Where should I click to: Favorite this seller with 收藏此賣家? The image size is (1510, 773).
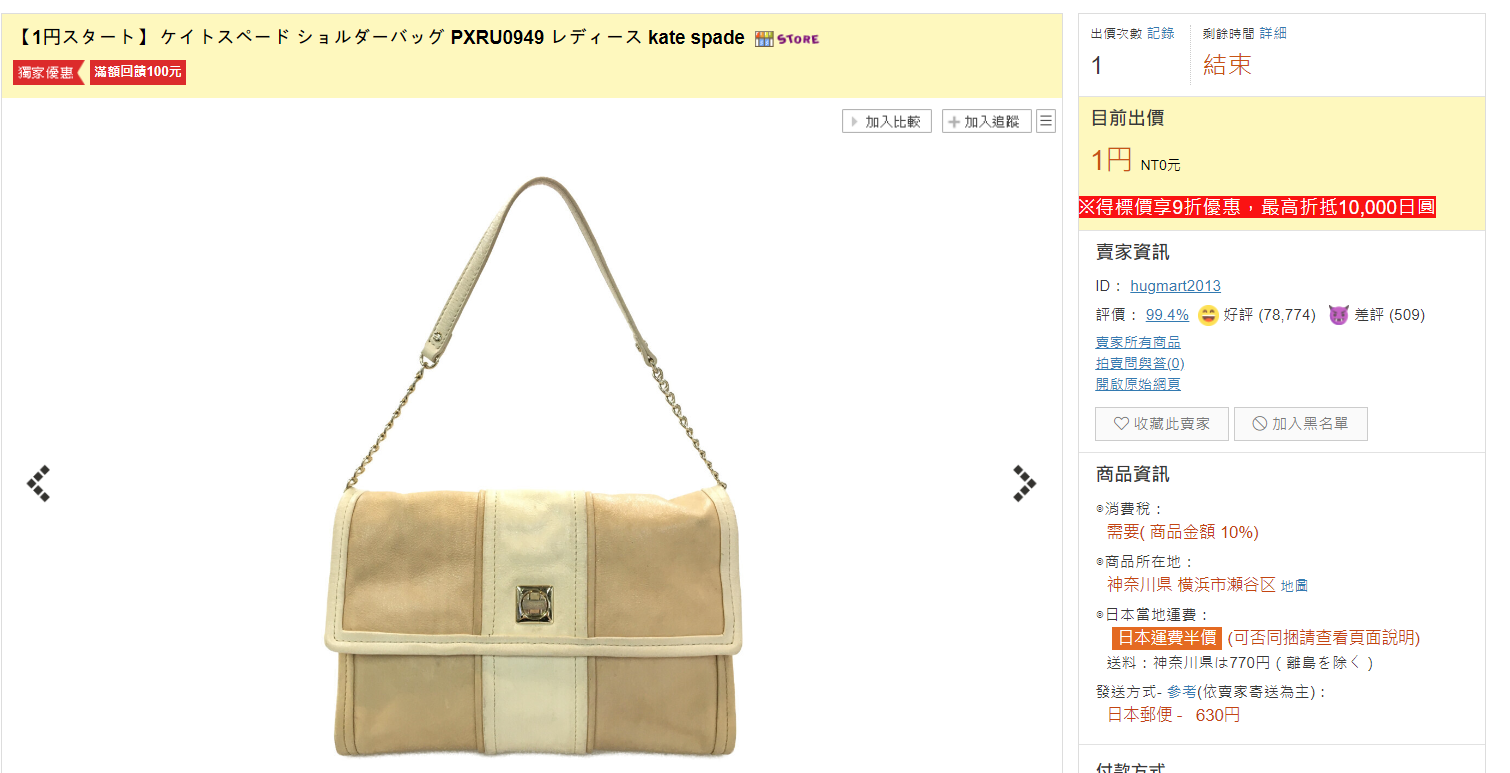(x=1162, y=424)
